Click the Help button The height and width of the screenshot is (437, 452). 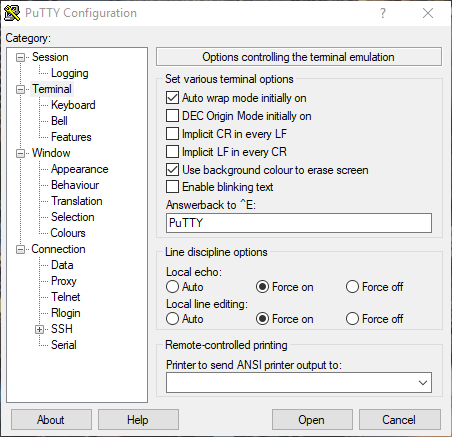[138, 420]
